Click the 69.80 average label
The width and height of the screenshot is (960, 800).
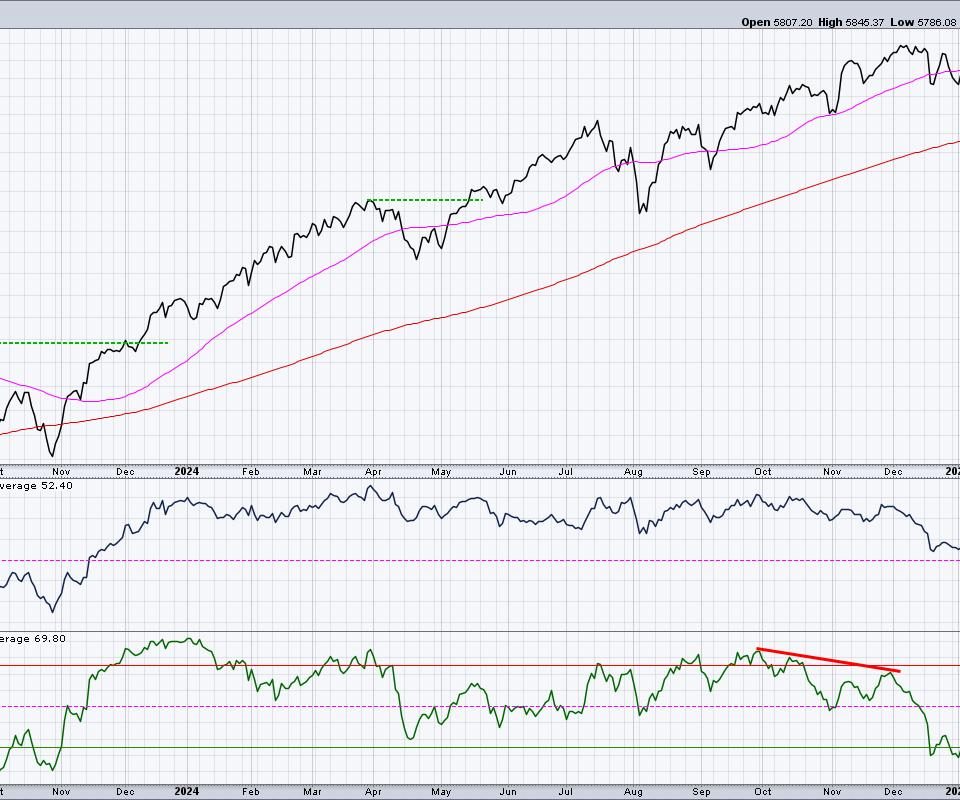pyautogui.click(x=30, y=638)
